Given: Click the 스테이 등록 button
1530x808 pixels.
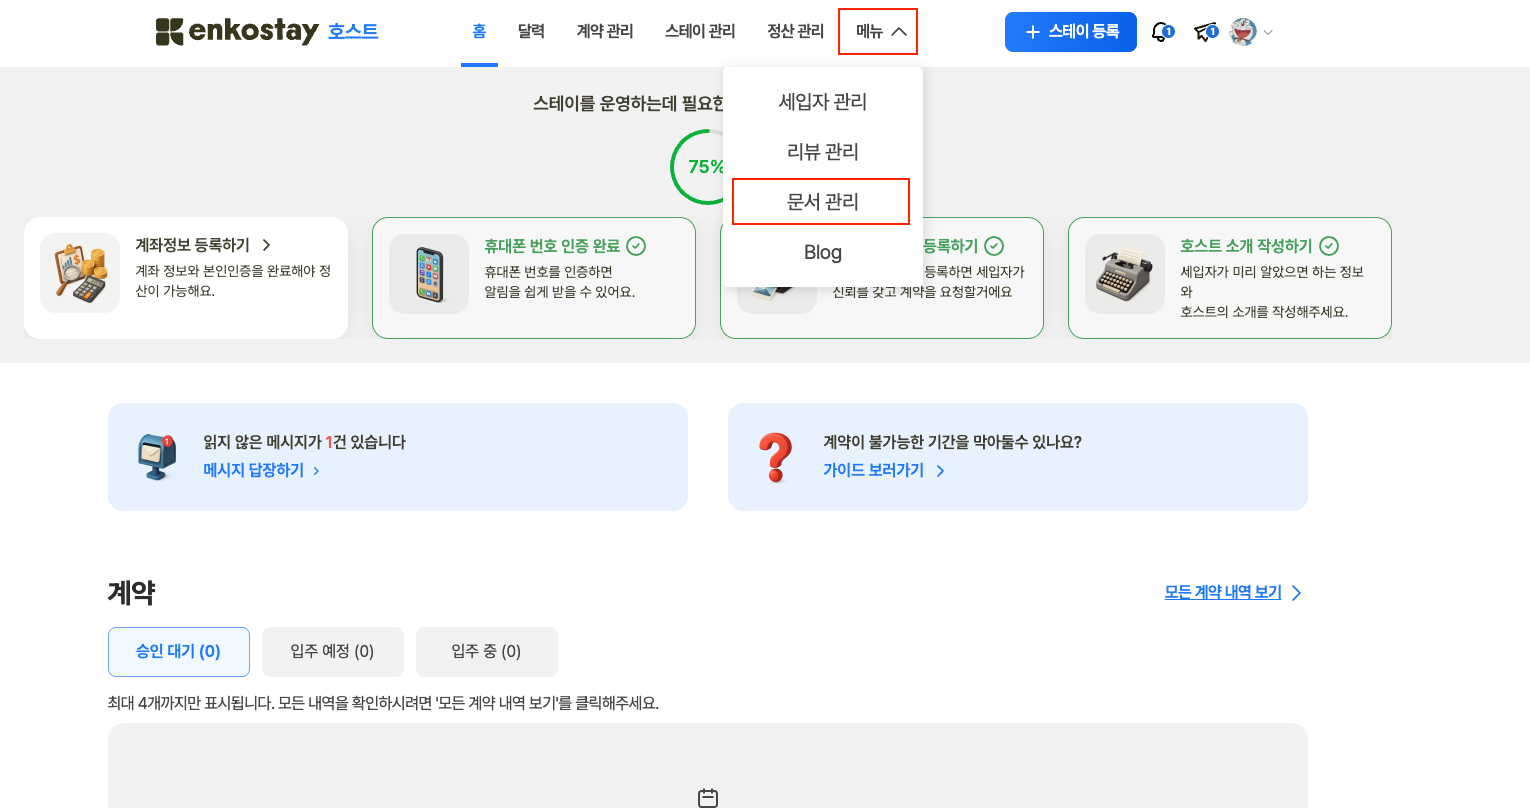Looking at the screenshot, I should 1071,32.
